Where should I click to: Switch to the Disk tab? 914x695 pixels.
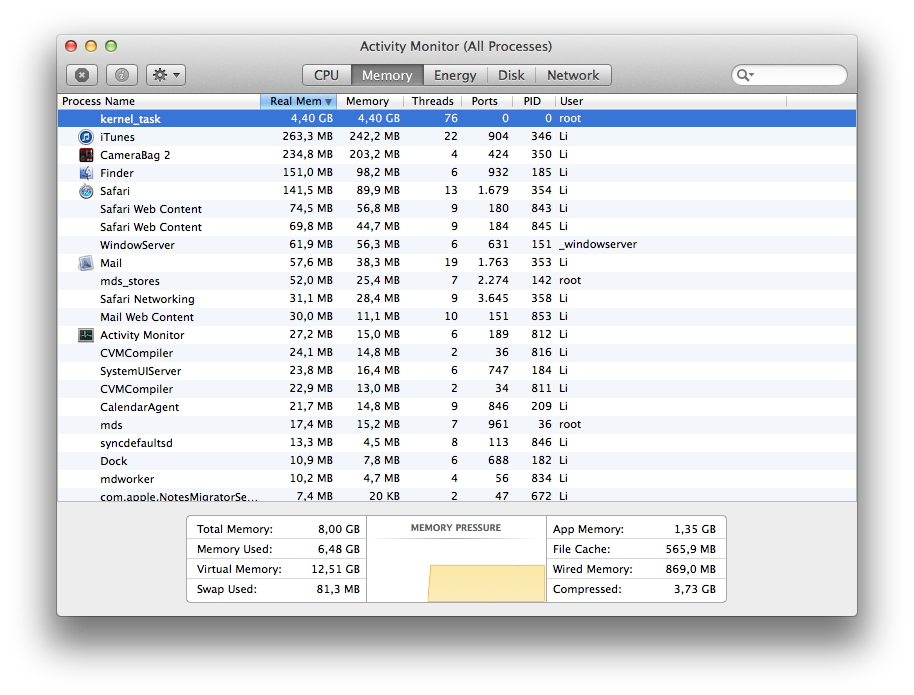point(511,75)
